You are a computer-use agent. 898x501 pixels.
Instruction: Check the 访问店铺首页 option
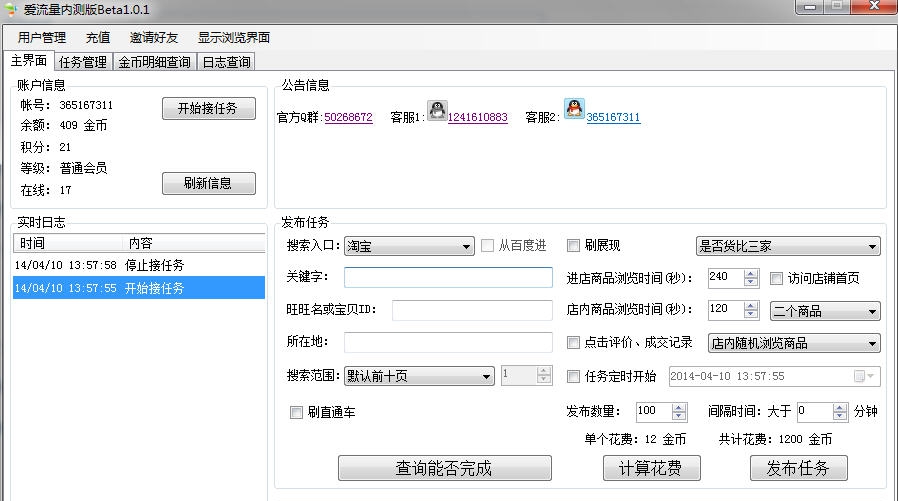click(x=776, y=279)
